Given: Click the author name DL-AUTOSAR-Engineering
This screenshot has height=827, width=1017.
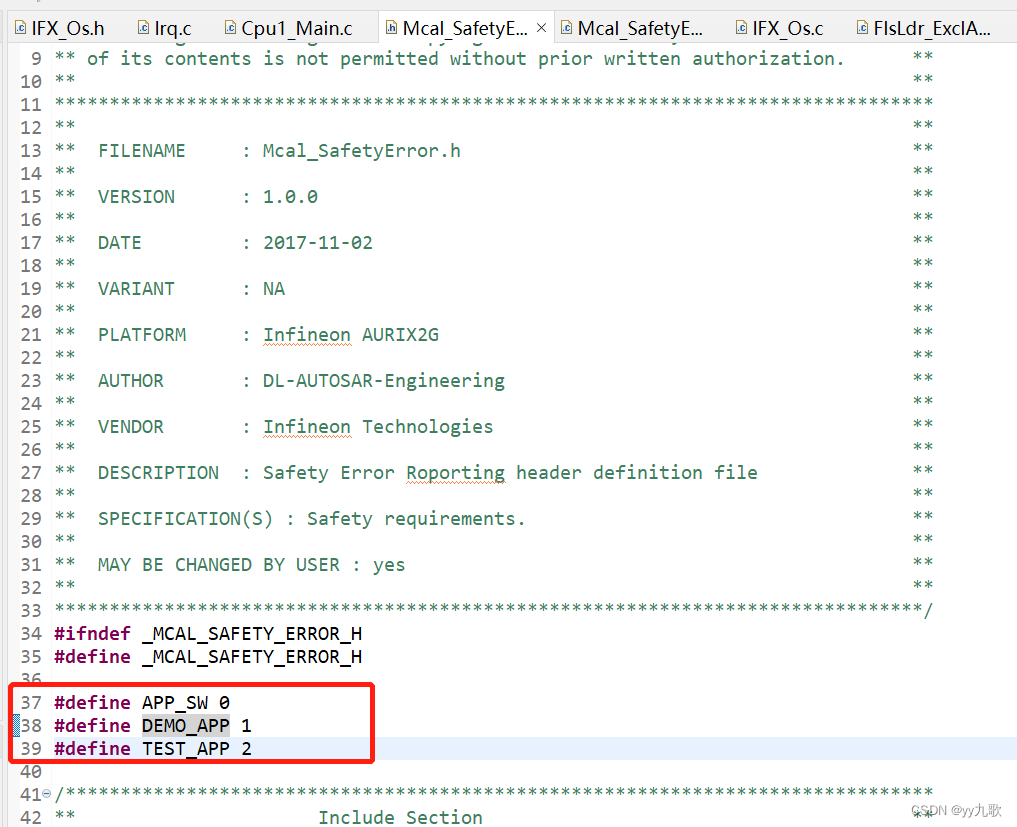Looking at the screenshot, I should 383,381.
